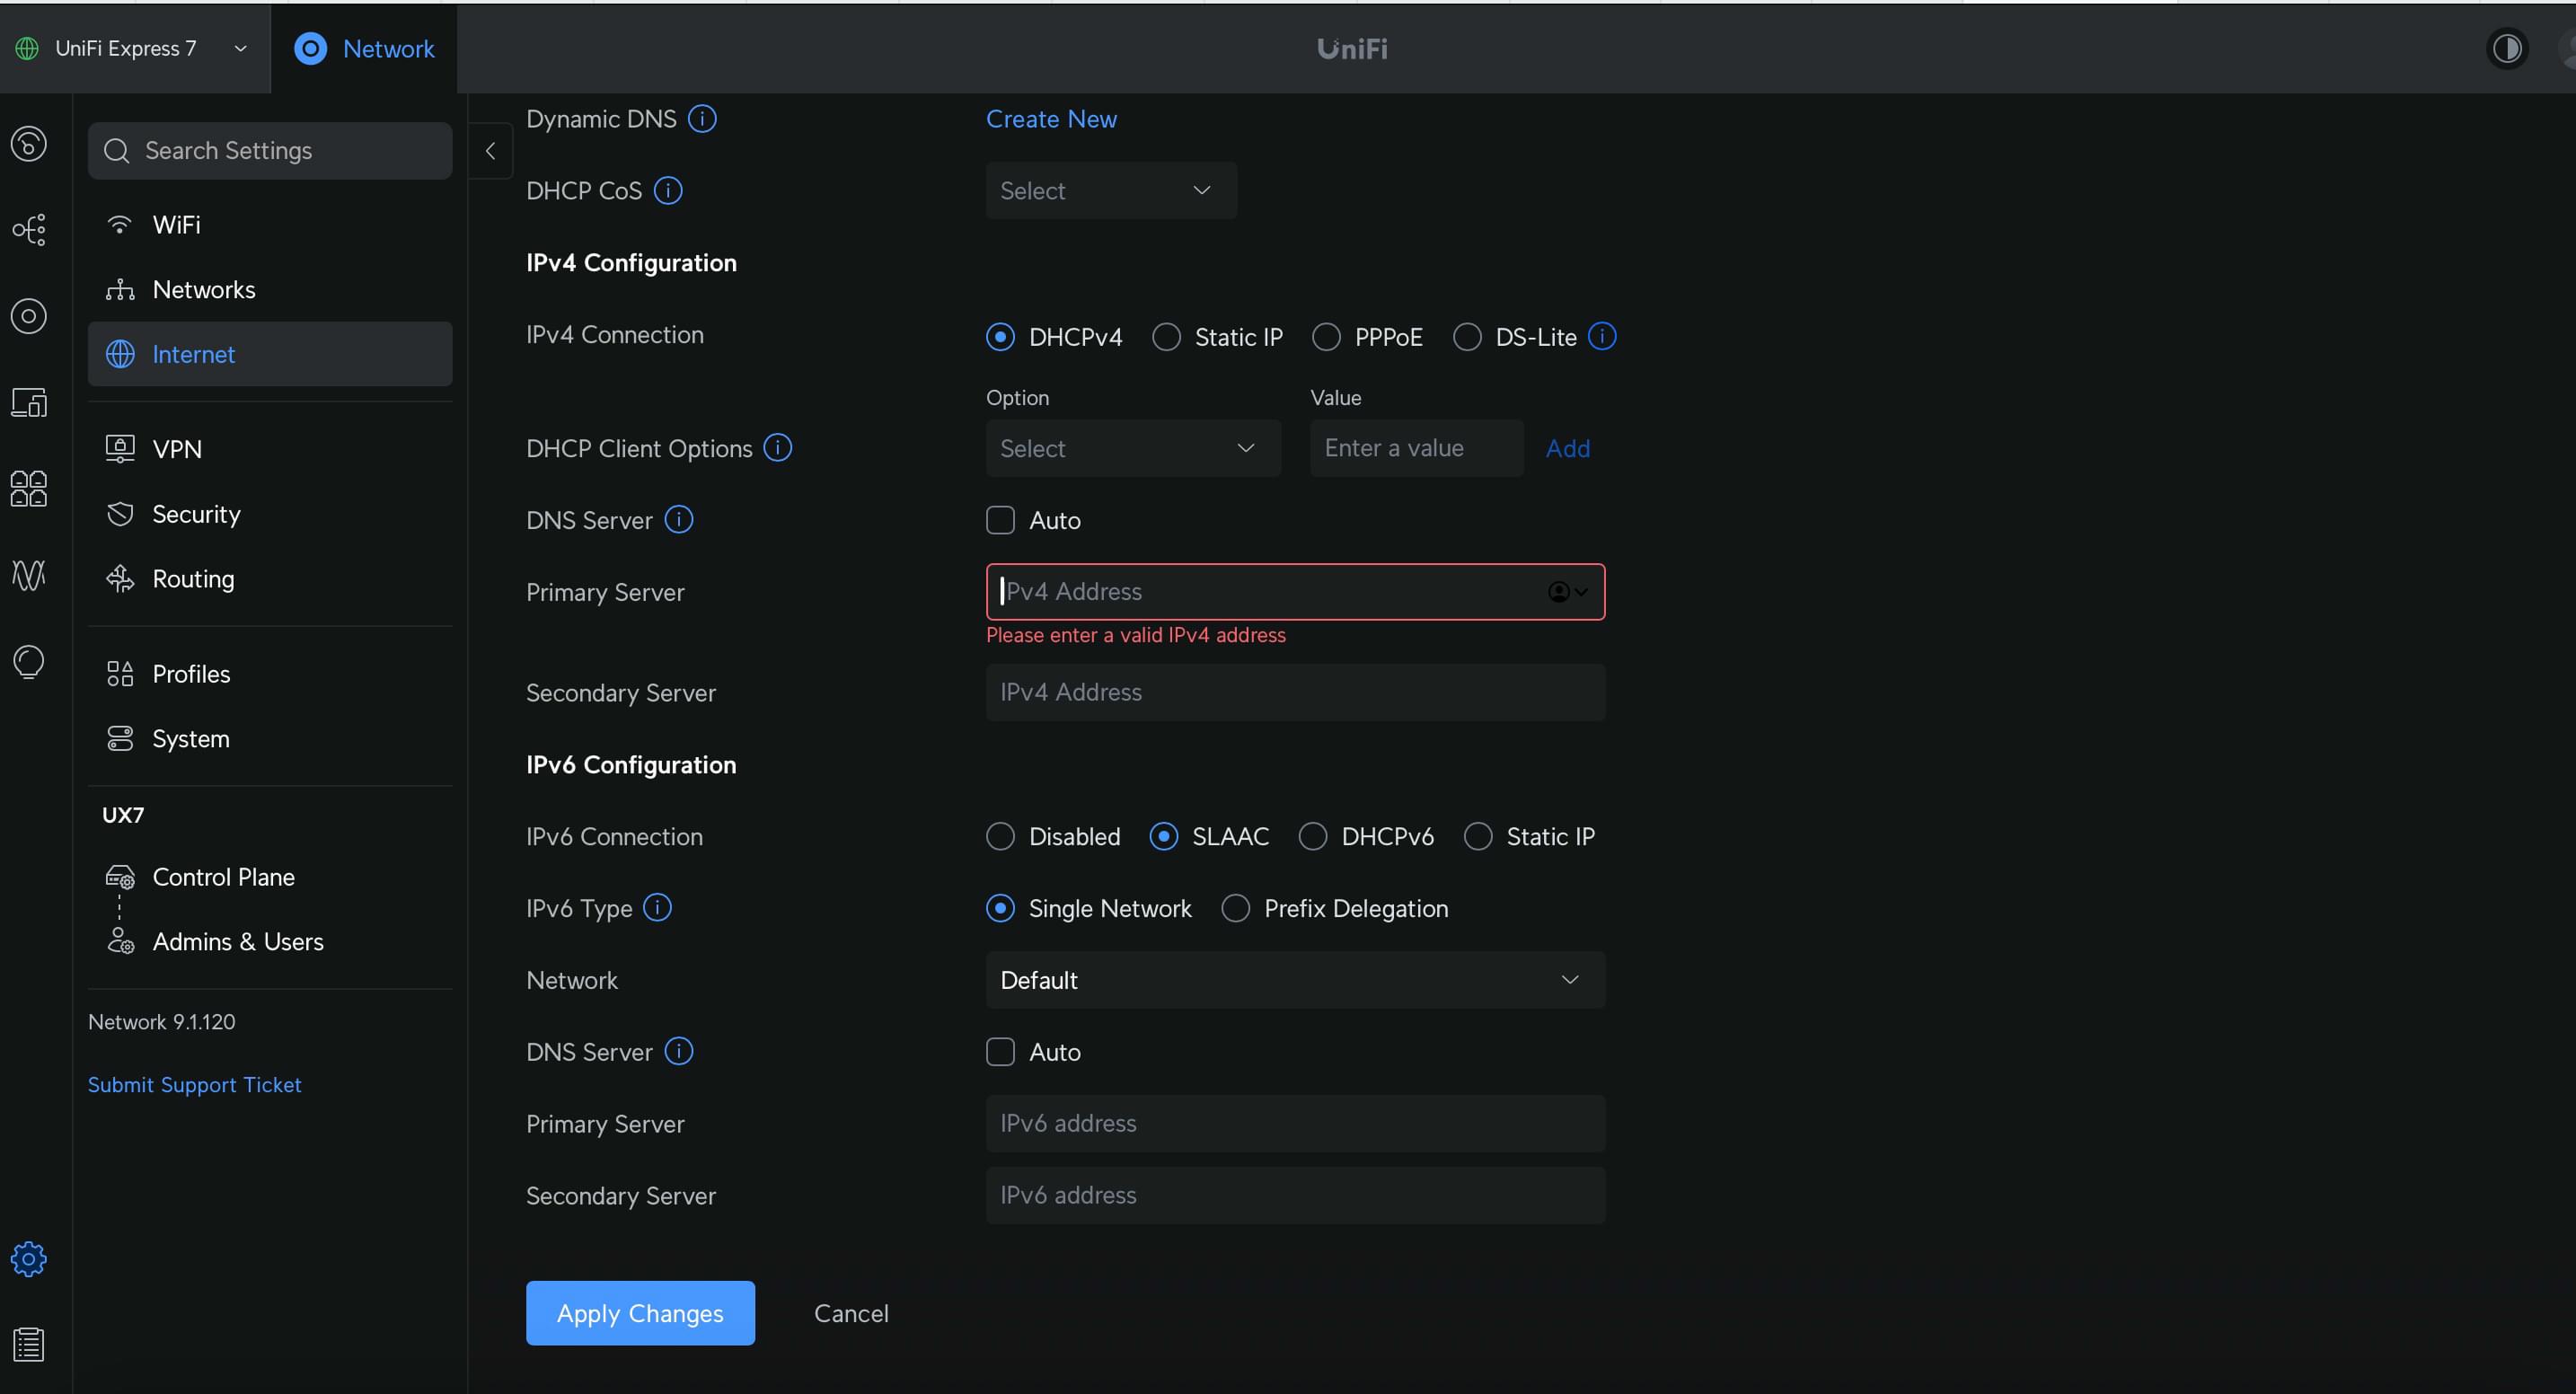Click the globe icon beside UniFi Express 7
2576x1394 pixels.
(x=27, y=48)
